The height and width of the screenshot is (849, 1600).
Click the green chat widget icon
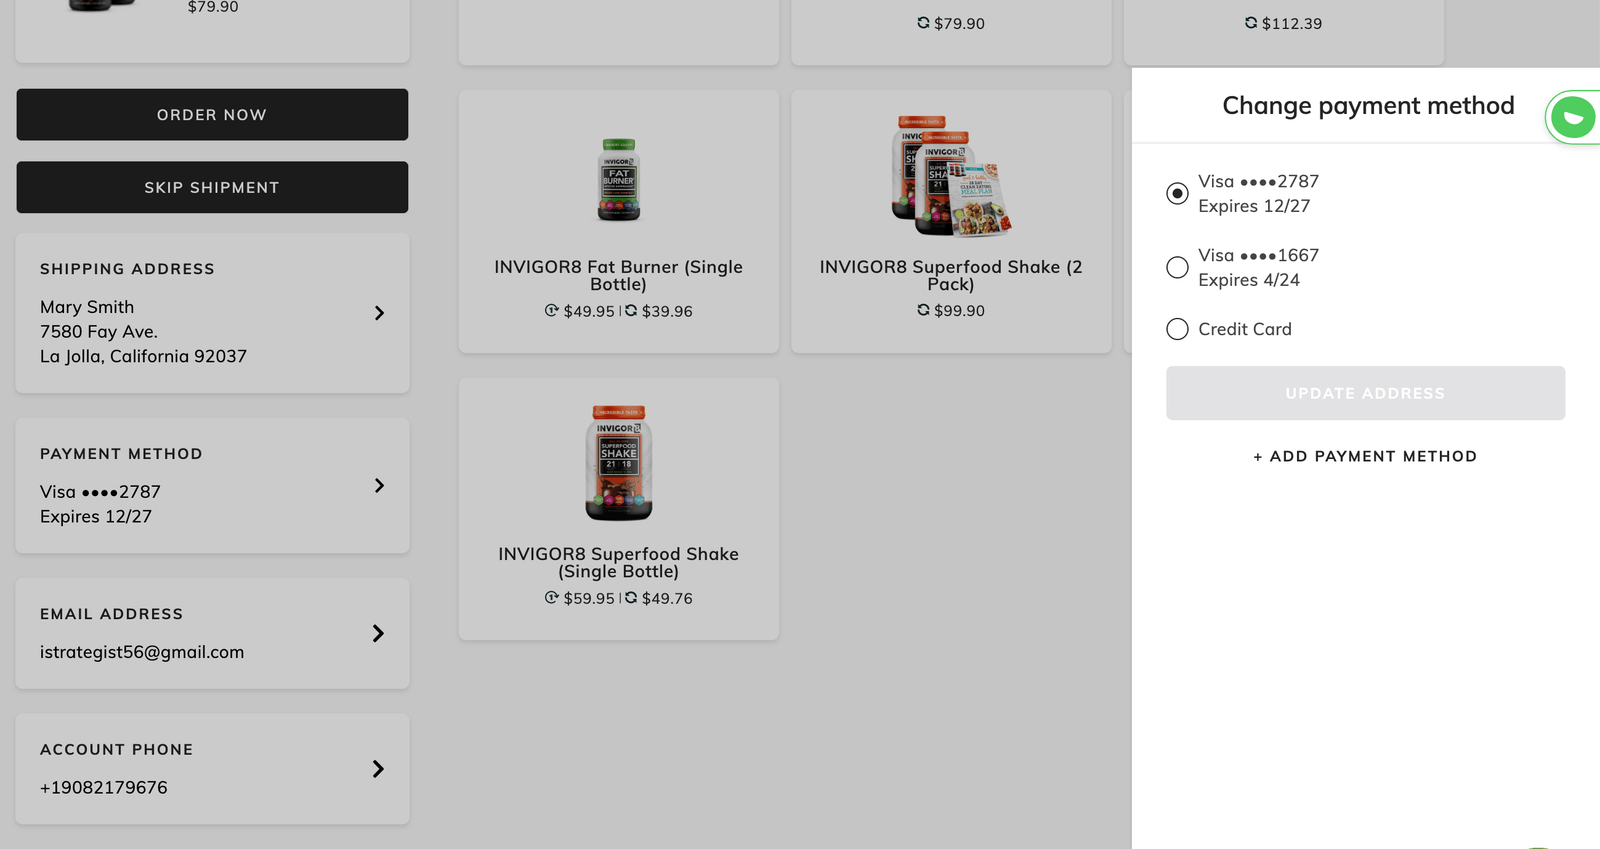(1573, 118)
